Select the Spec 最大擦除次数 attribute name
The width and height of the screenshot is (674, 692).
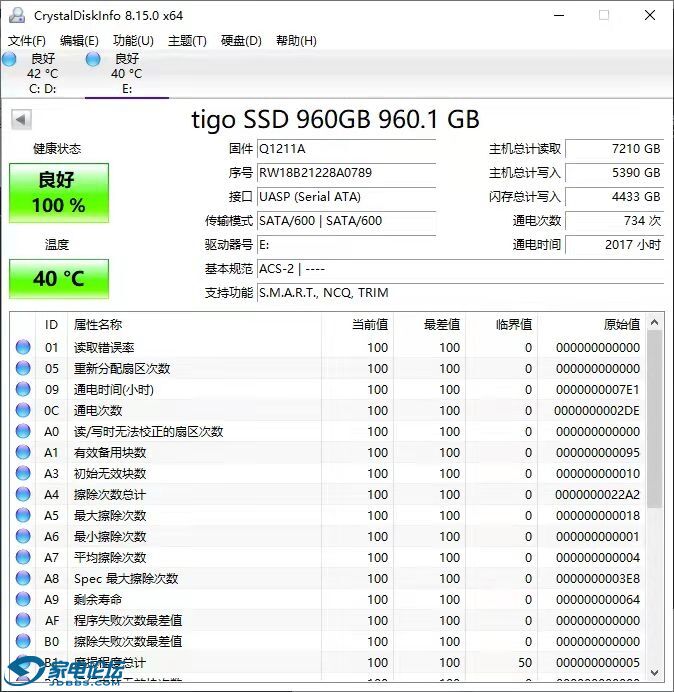tap(126, 579)
